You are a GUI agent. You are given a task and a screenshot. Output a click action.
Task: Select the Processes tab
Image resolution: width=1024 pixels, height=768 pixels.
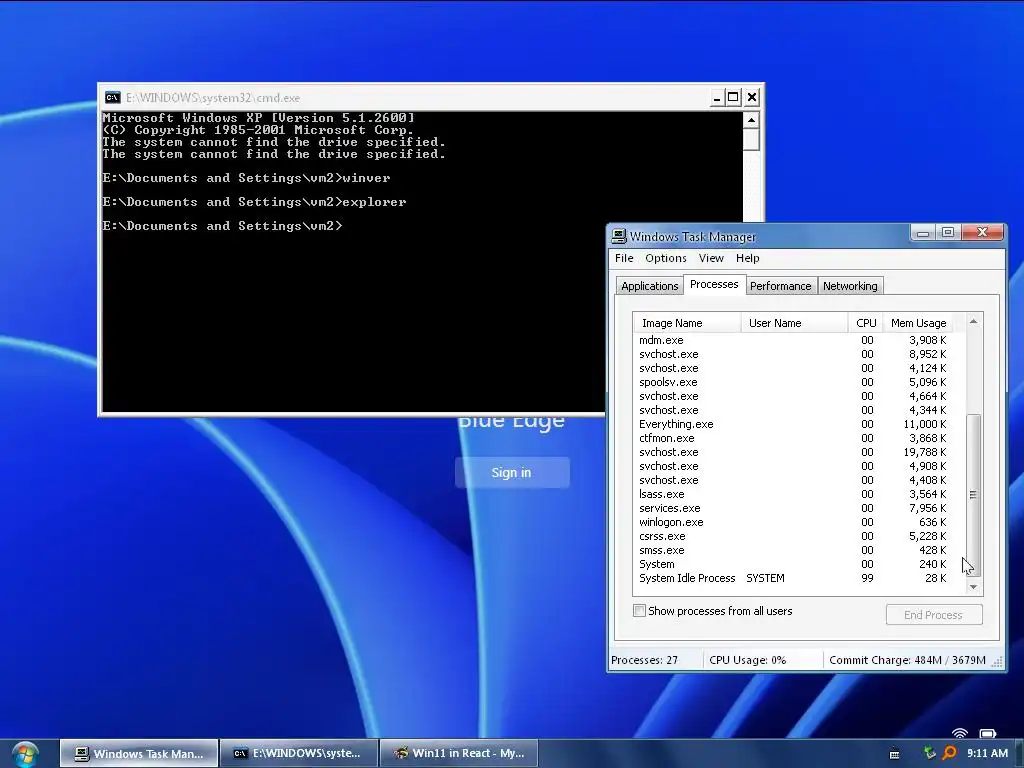714,284
